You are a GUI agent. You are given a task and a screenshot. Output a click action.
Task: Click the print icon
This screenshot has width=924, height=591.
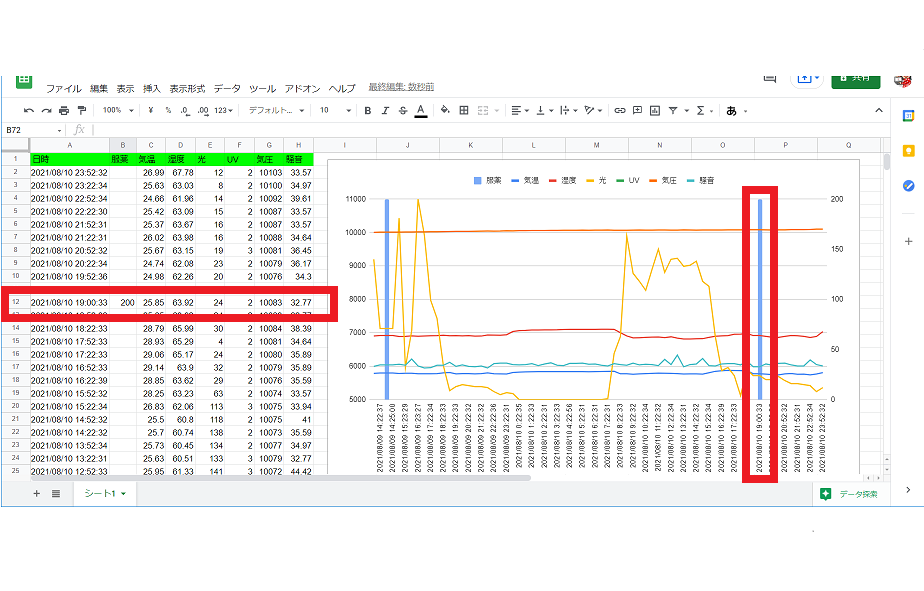[x=64, y=110]
